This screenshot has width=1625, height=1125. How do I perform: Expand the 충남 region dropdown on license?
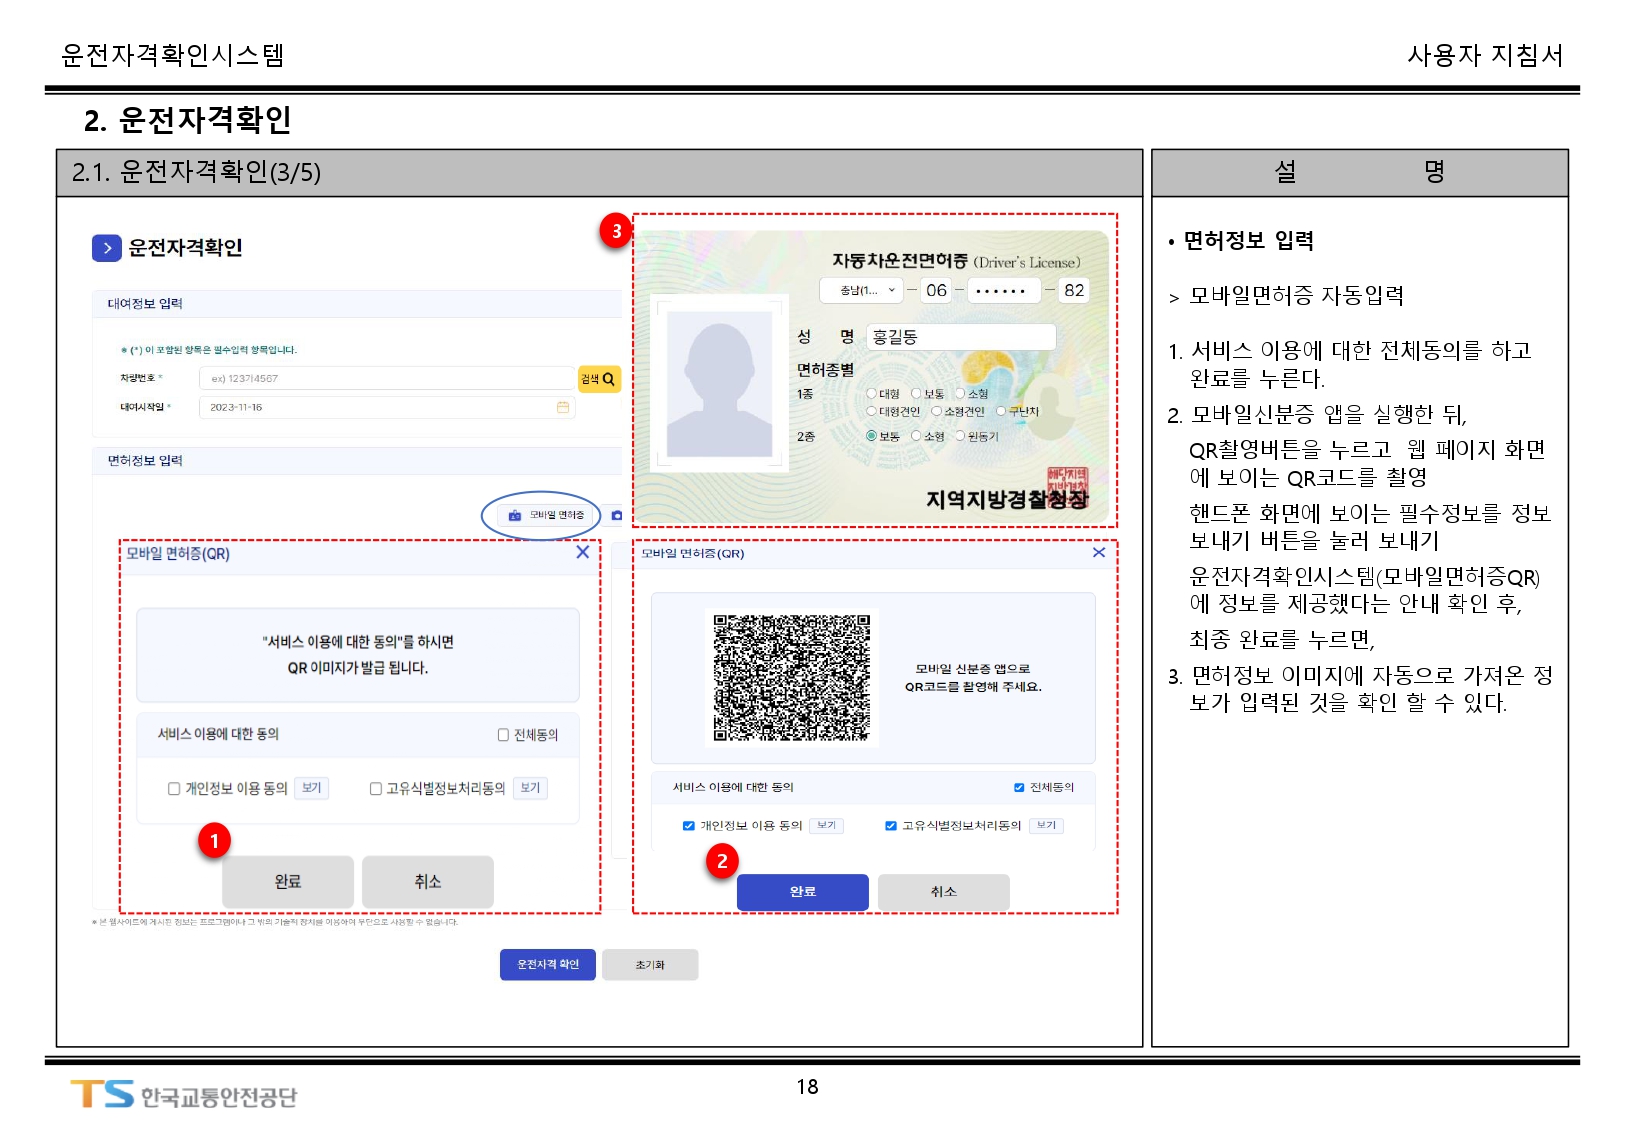(x=860, y=291)
